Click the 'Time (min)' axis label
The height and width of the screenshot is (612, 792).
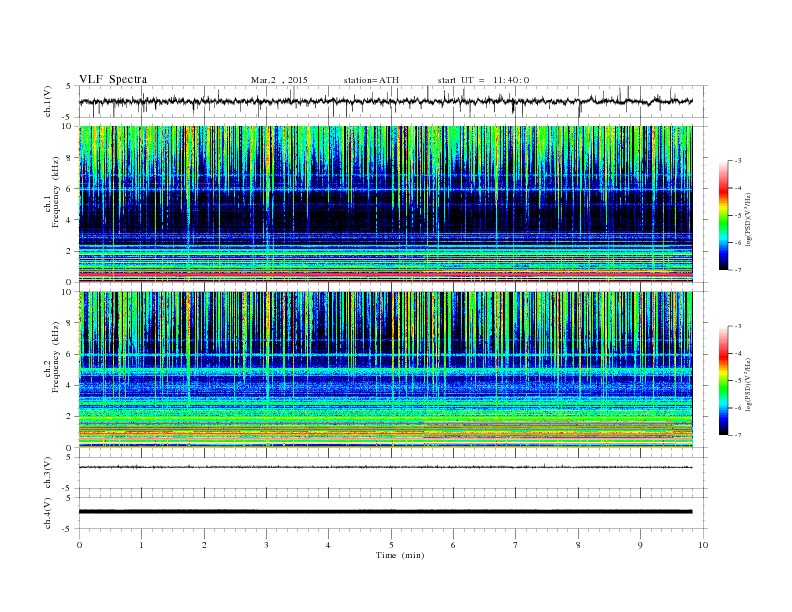400,555
